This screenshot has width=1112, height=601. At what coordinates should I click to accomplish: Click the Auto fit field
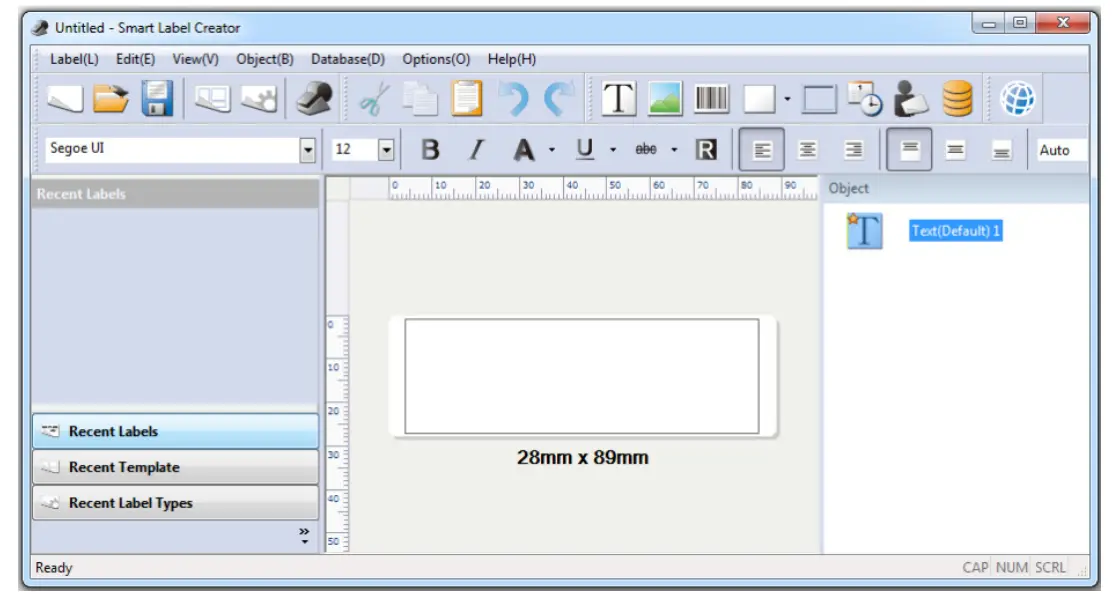[1061, 150]
